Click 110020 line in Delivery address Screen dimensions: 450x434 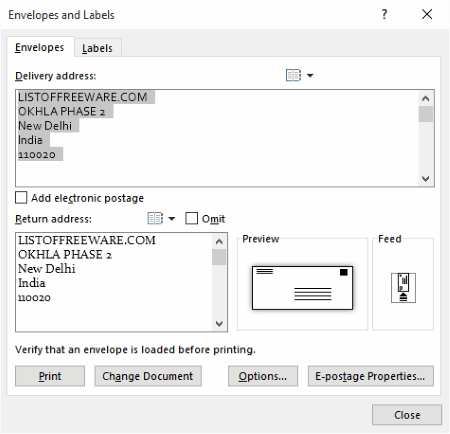37,154
